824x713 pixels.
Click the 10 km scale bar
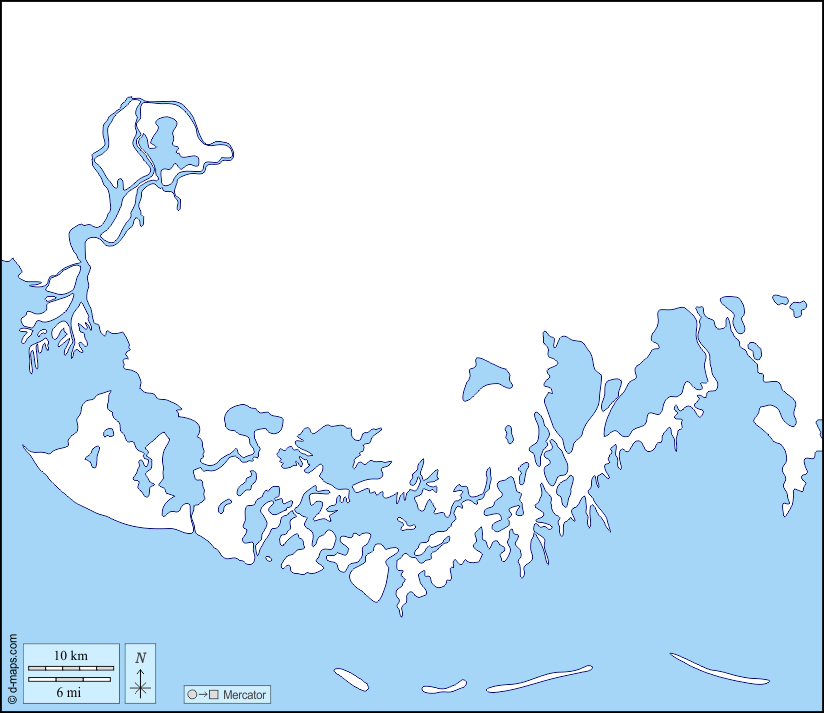point(71,668)
